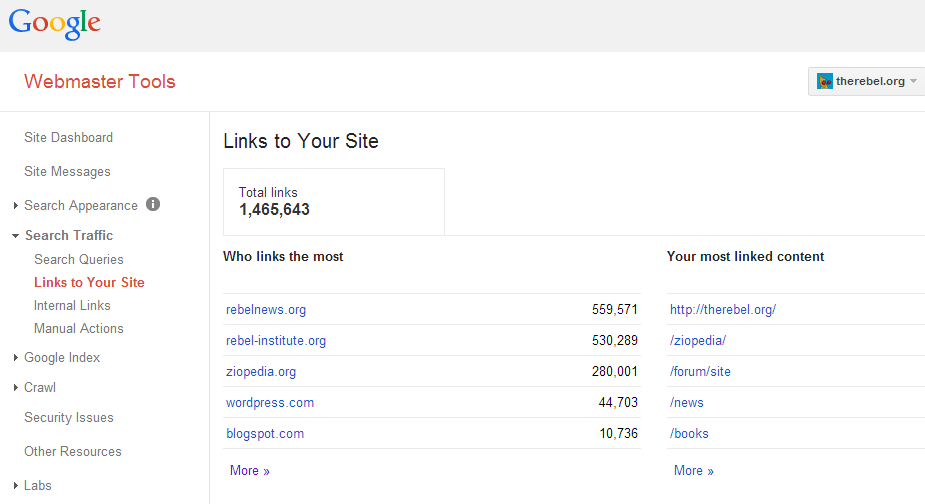Click the Google Index label

[62, 358]
